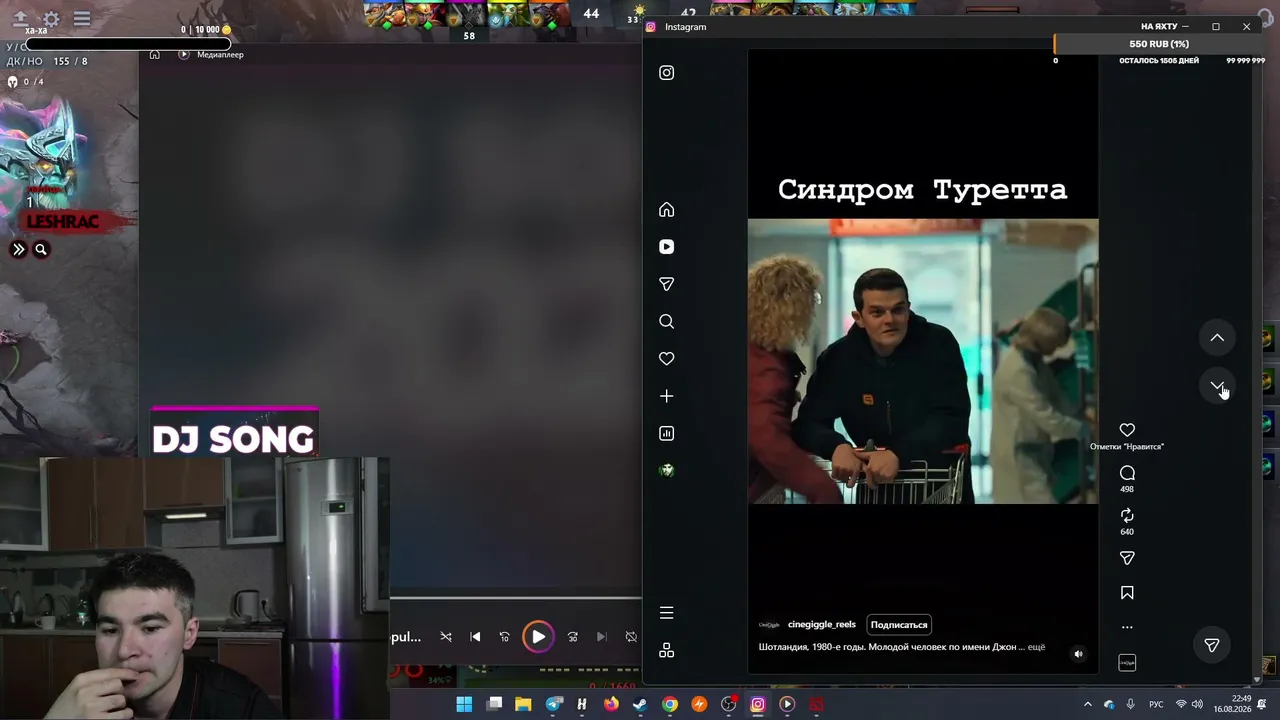Go to the previous reel
The height and width of the screenshot is (720, 1280).
(x=1217, y=338)
